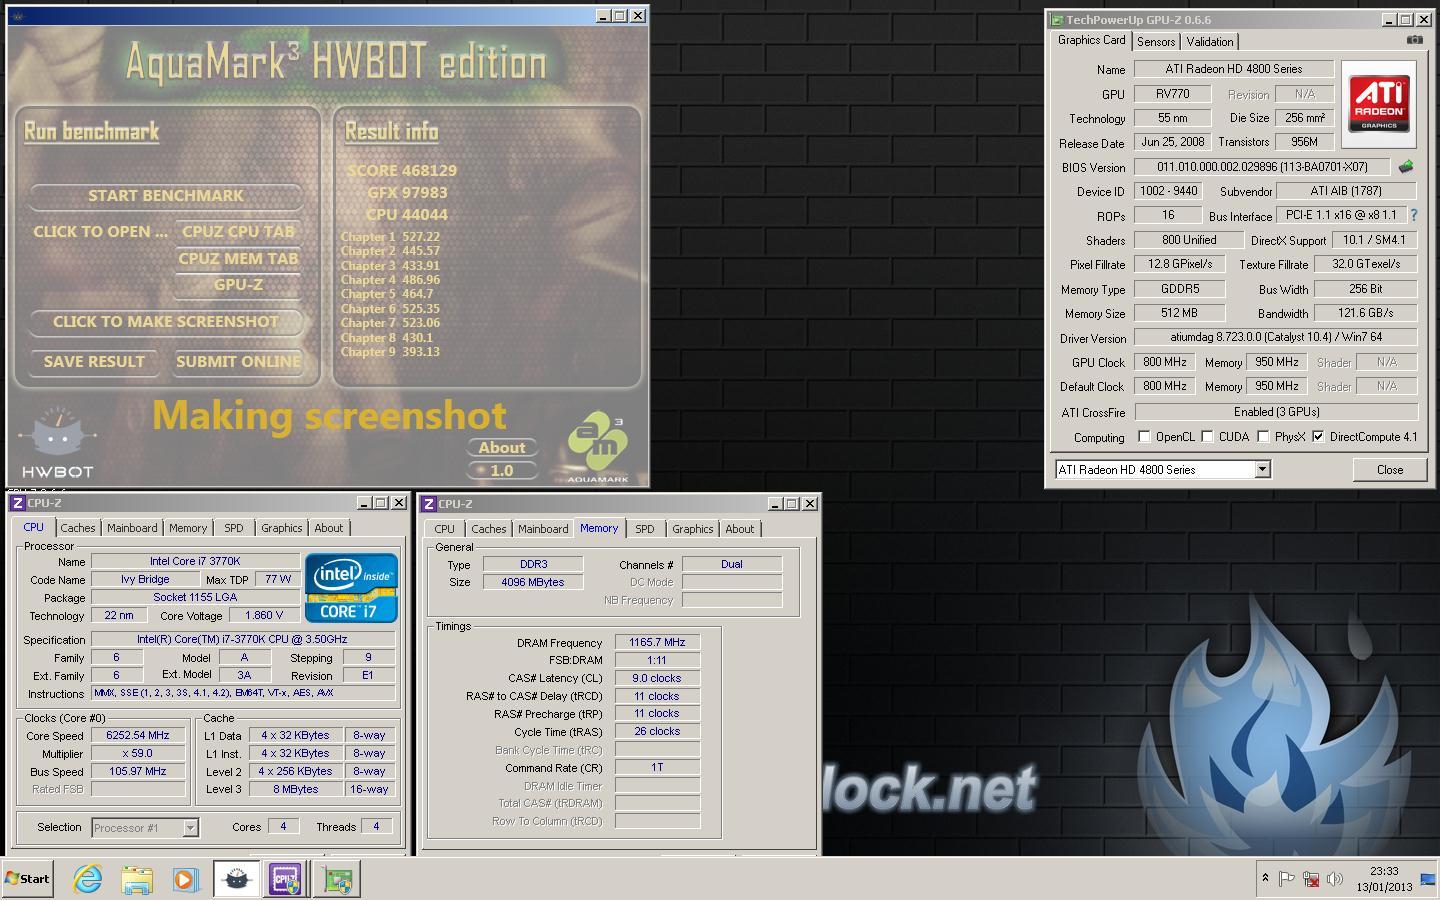Viewport: 1440px width, 900px height.
Task: Click CLICK TO MAKE SCREENSHOT button
Action: point(166,322)
